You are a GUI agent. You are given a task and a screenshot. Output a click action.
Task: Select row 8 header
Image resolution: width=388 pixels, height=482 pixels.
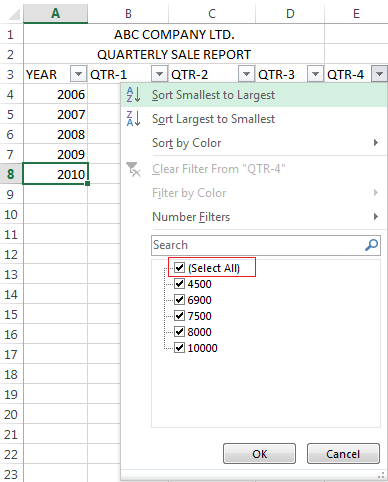coord(11,174)
